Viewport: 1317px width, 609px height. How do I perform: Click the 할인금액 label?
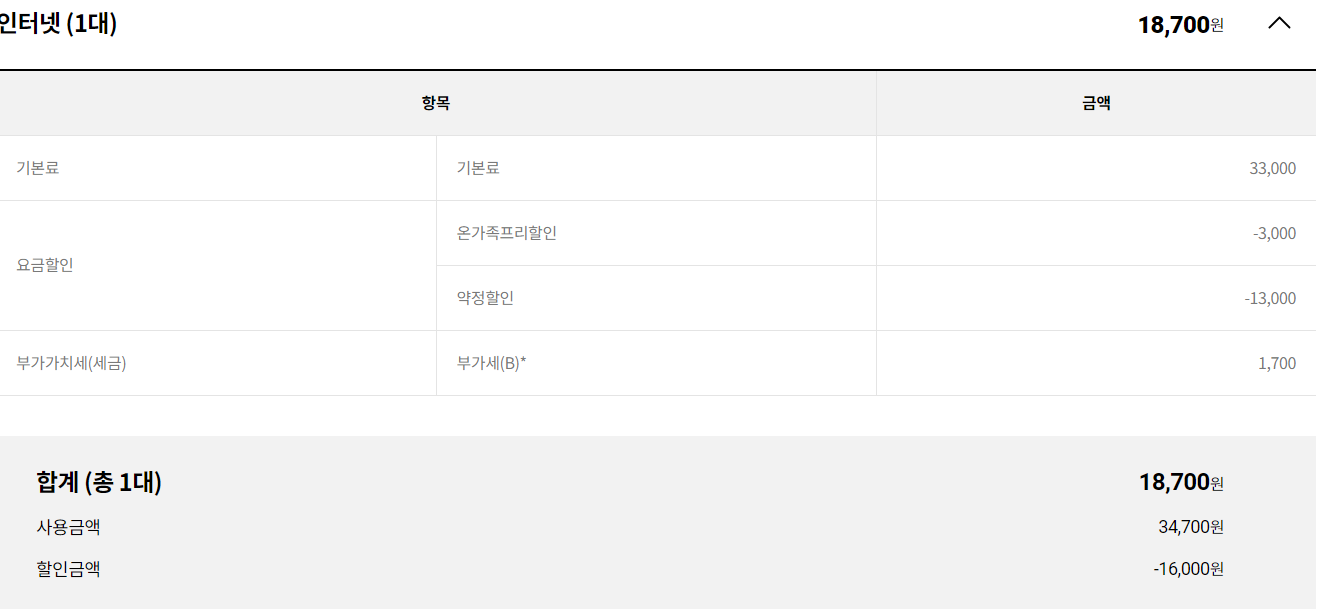[x=68, y=569]
